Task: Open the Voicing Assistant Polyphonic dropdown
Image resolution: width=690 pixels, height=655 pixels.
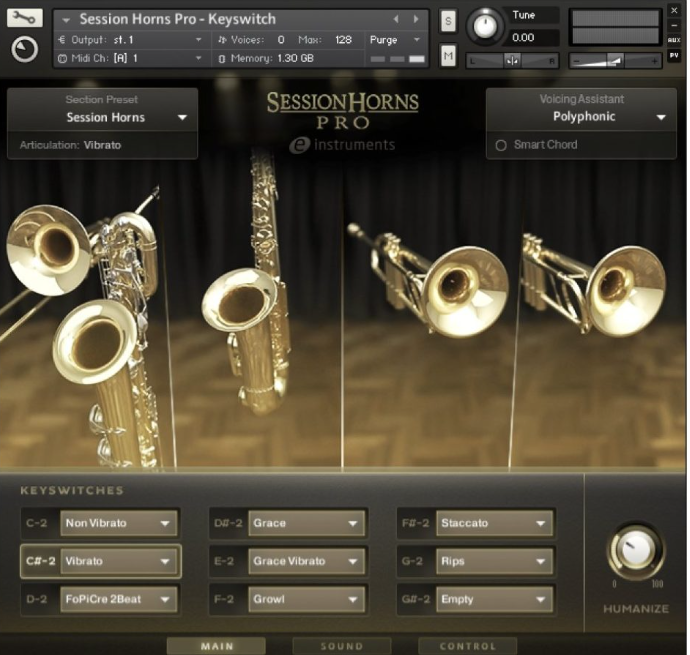Action: pos(581,117)
